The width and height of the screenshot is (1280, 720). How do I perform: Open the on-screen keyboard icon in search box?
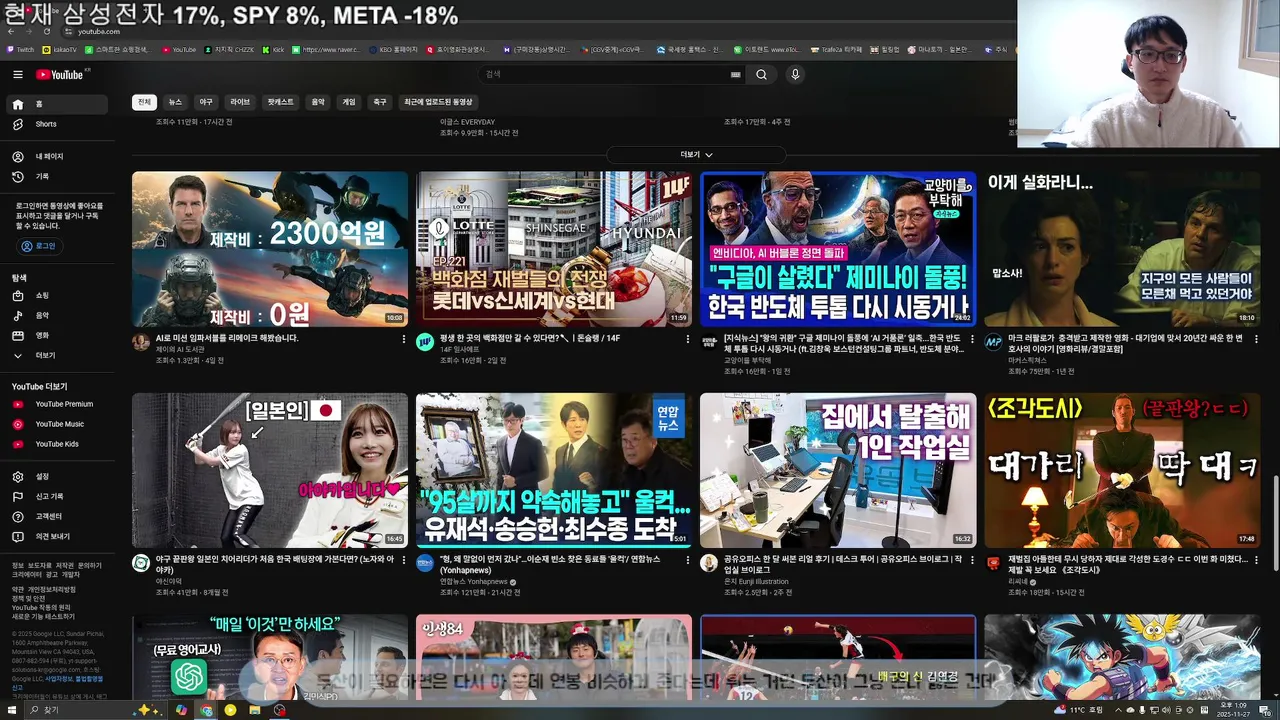click(736, 74)
